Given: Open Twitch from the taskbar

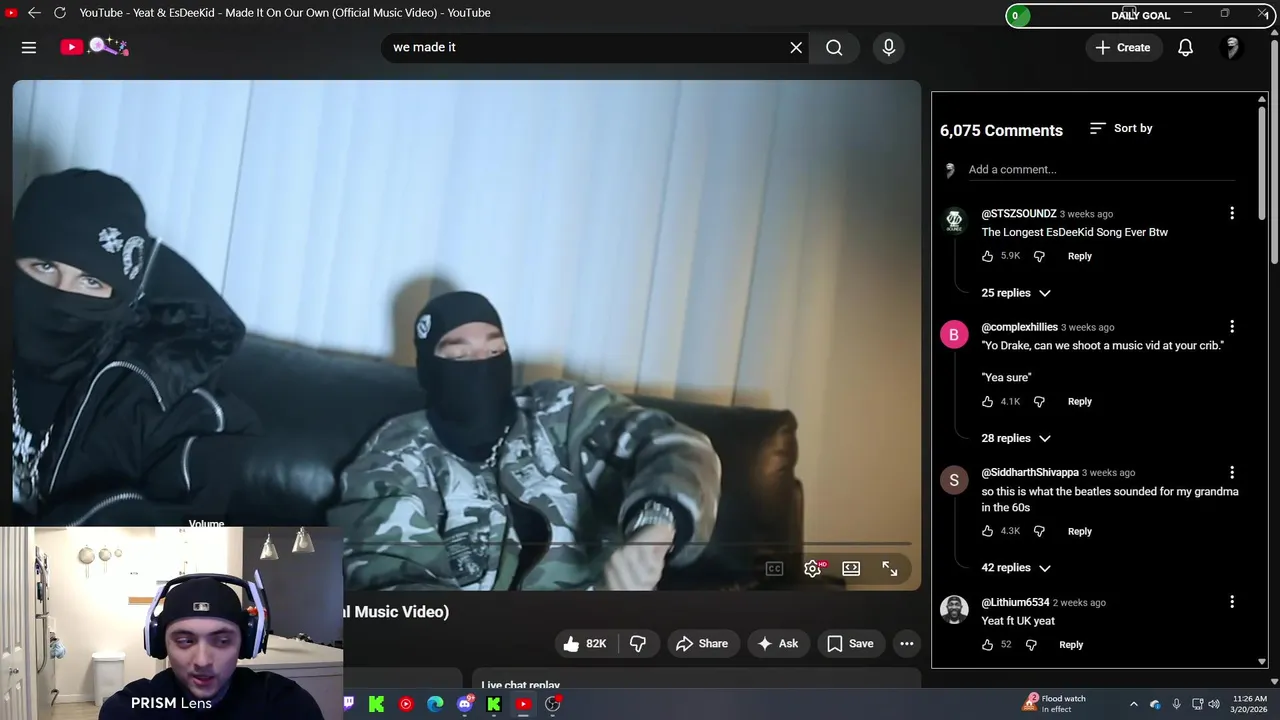Looking at the screenshot, I should point(348,704).
